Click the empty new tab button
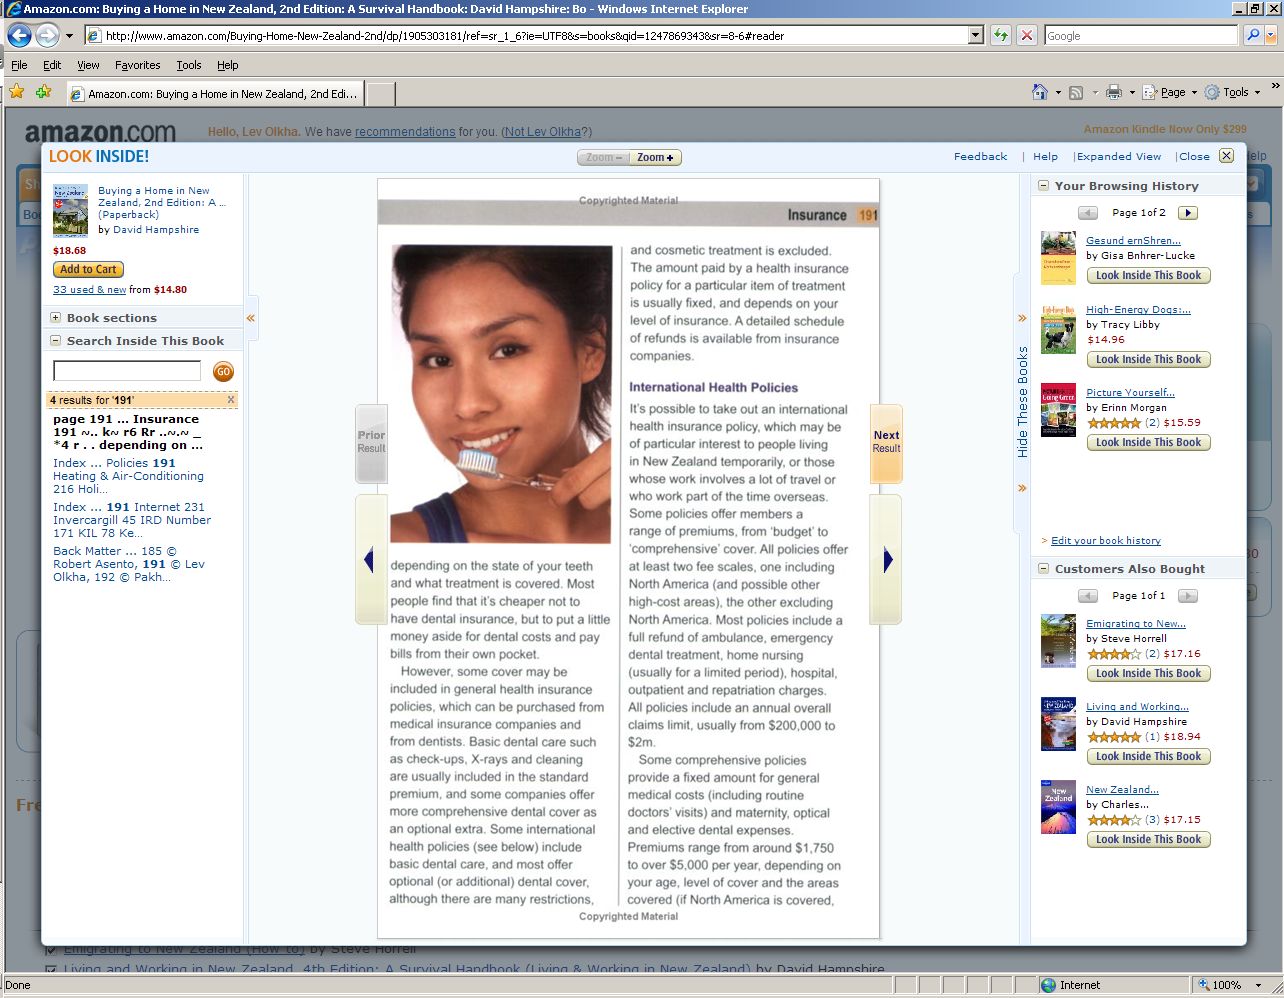This screenshot has height=998, width=1284. tap(380, 94)
